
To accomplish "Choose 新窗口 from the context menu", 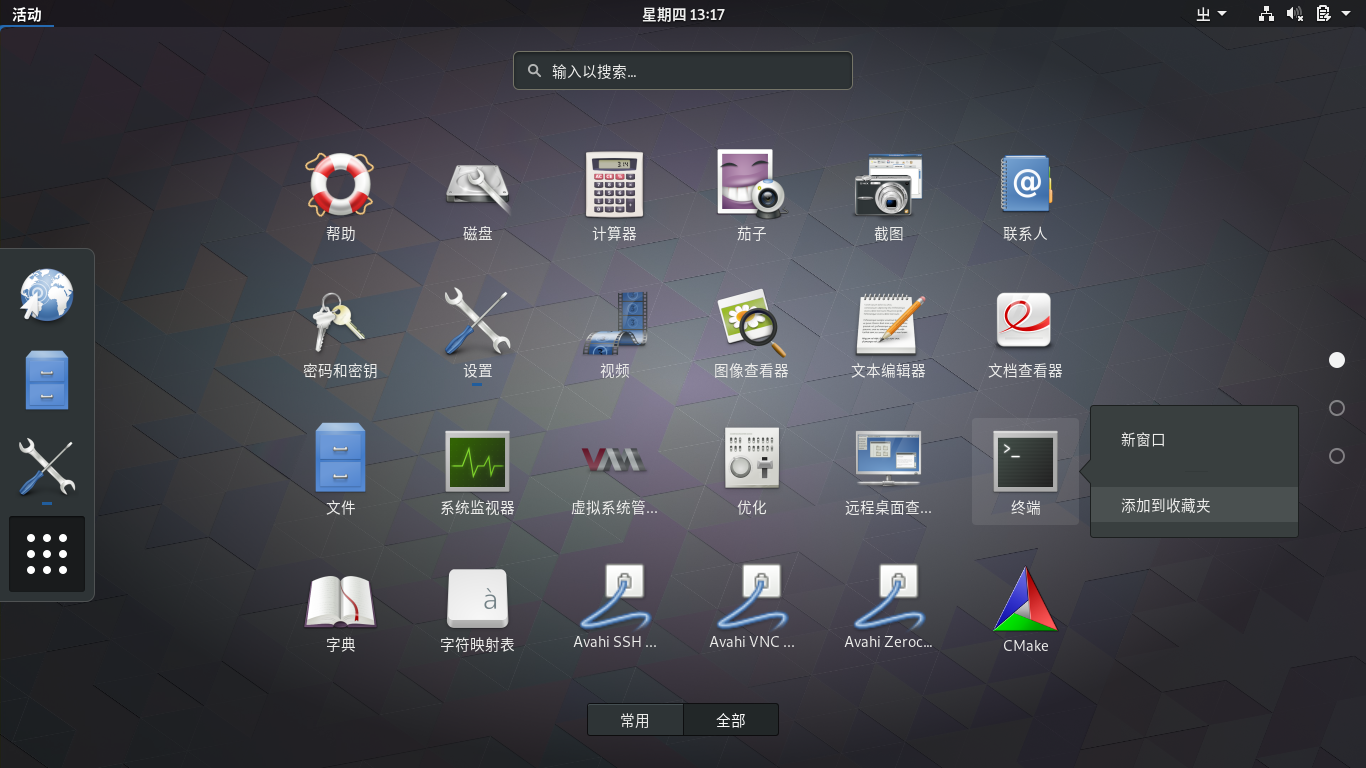I will pos(1143,440).
